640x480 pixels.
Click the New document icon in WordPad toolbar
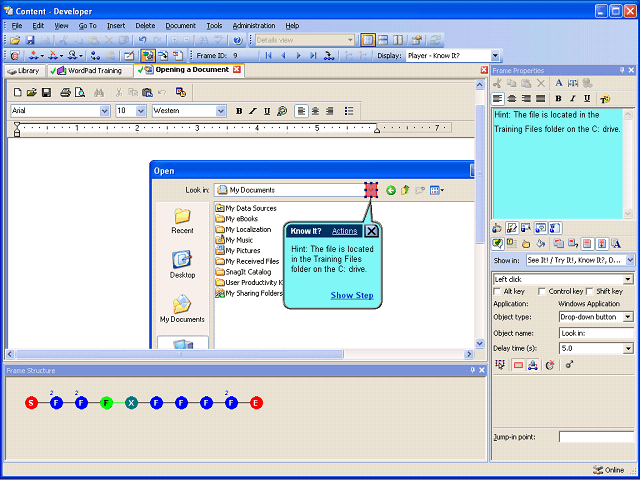pyautogui.click(x=17, y=92)
